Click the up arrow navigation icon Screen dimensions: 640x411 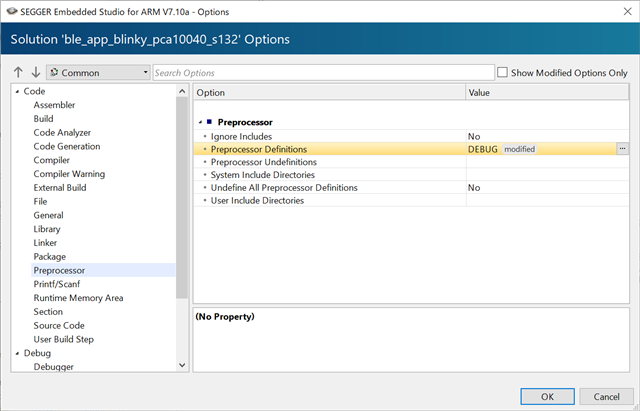point(18,73)
